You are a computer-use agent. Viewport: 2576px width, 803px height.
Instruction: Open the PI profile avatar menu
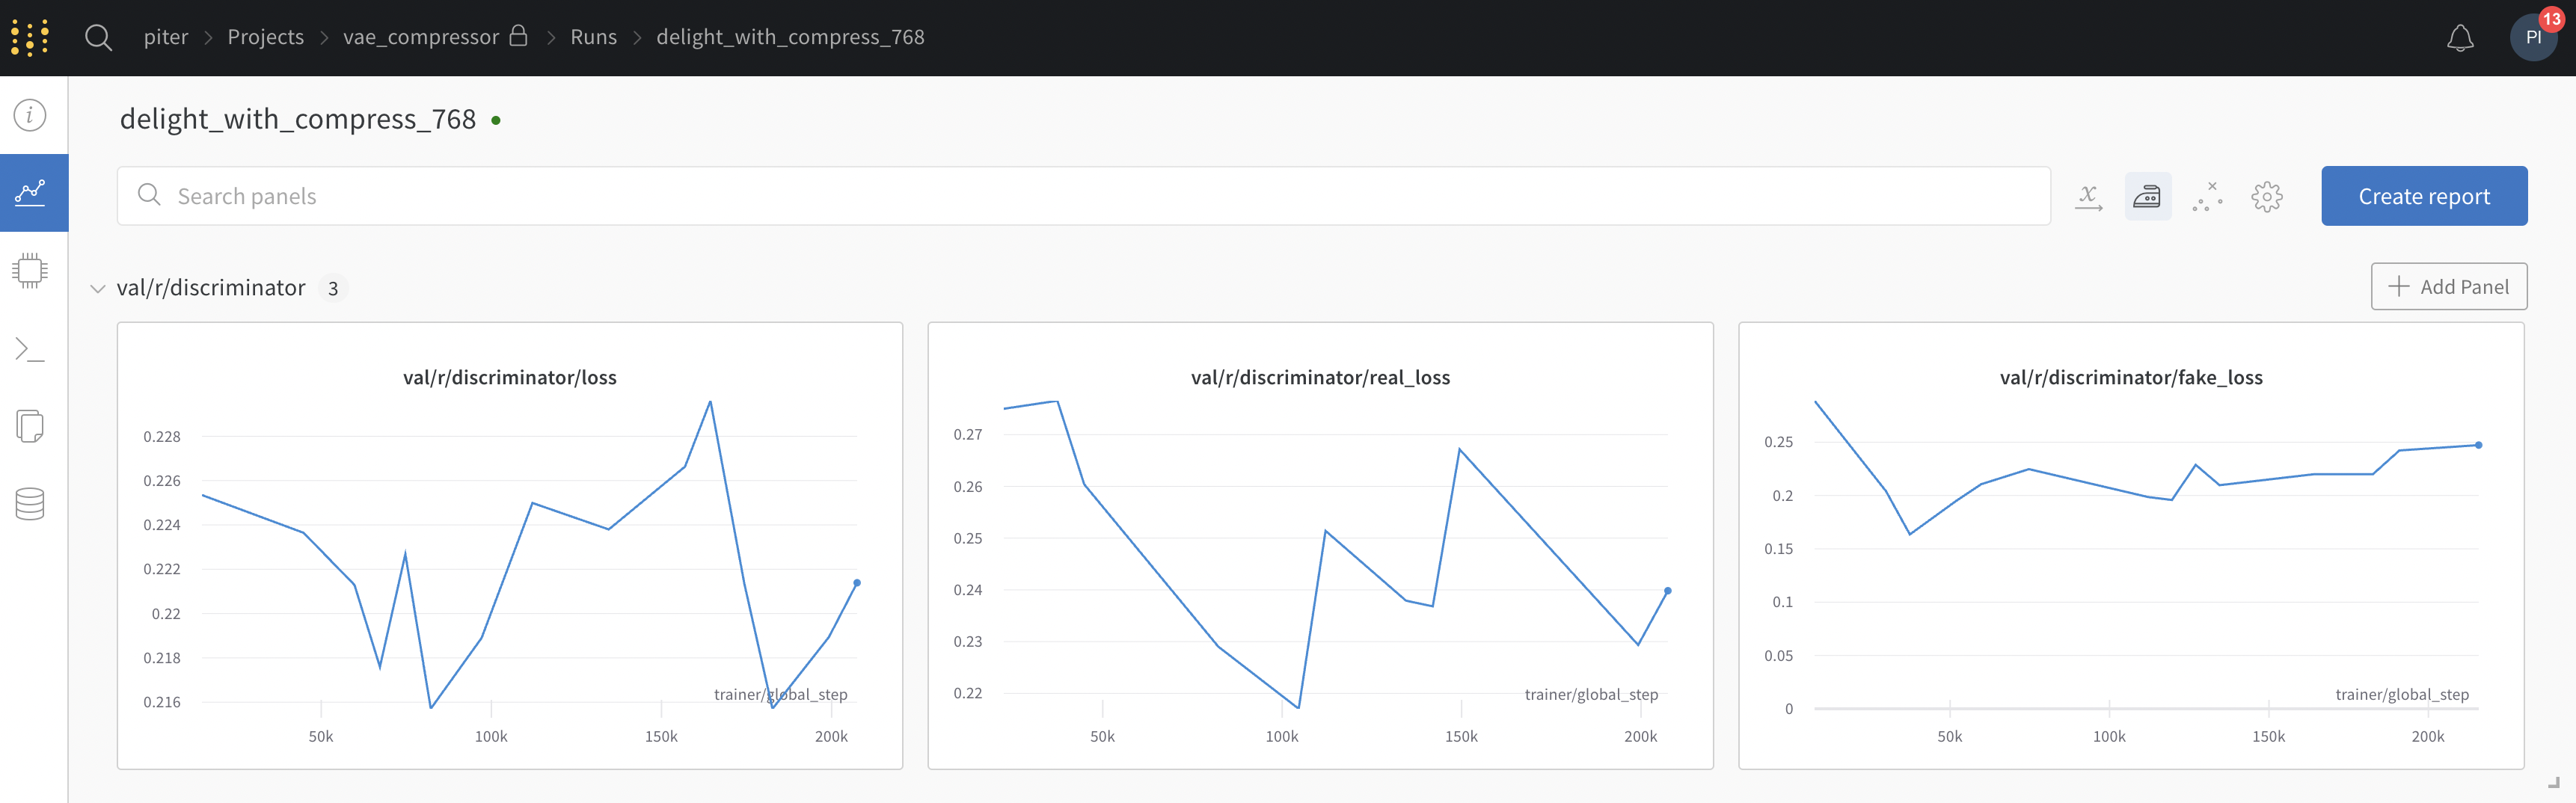click(2533, 37)
